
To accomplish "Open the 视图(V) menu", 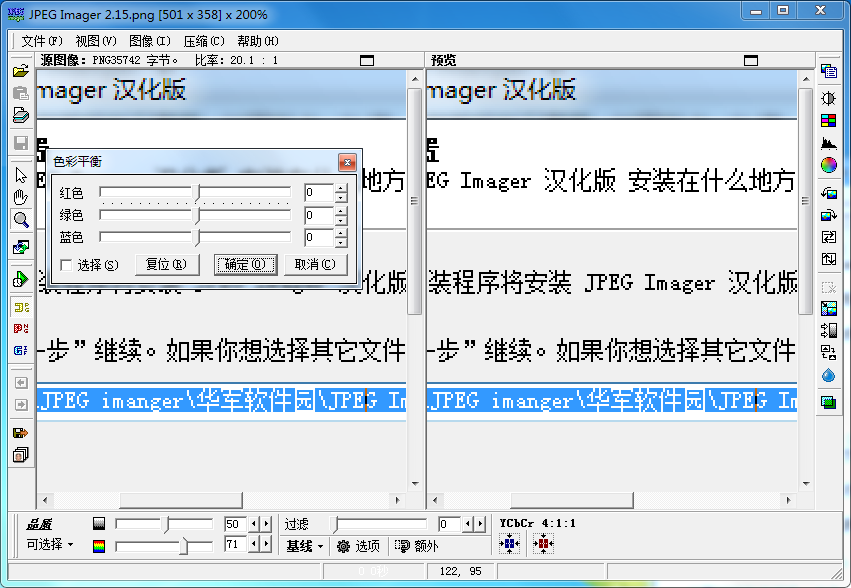I will click(96, 41).
